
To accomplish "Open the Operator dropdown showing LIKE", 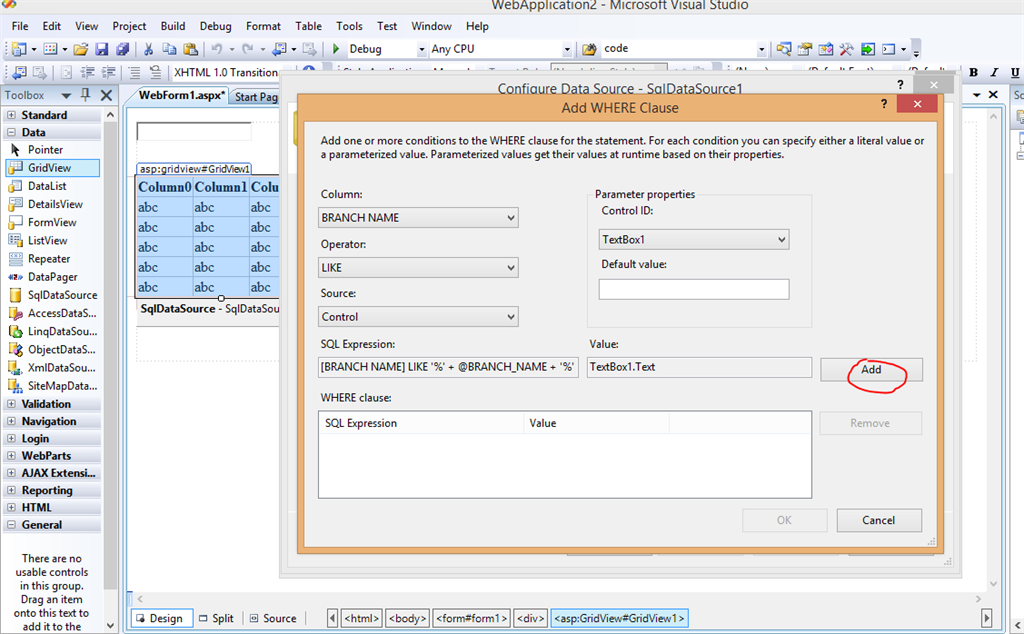I will [419, 268].
